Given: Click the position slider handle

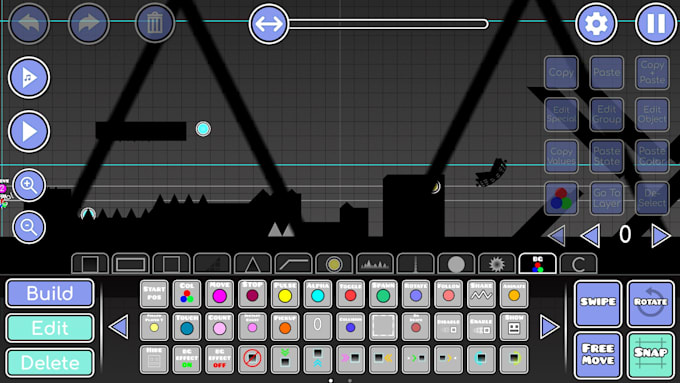Looking at the screenshot, I should [x=269, y=24].
